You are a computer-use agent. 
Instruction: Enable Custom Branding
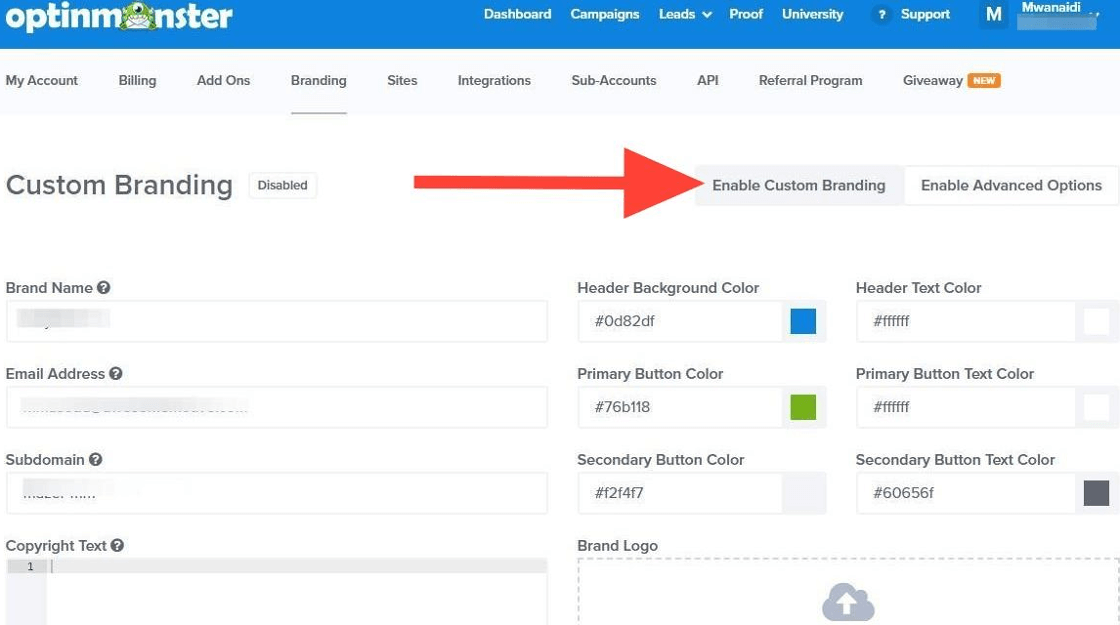point(798,185)
